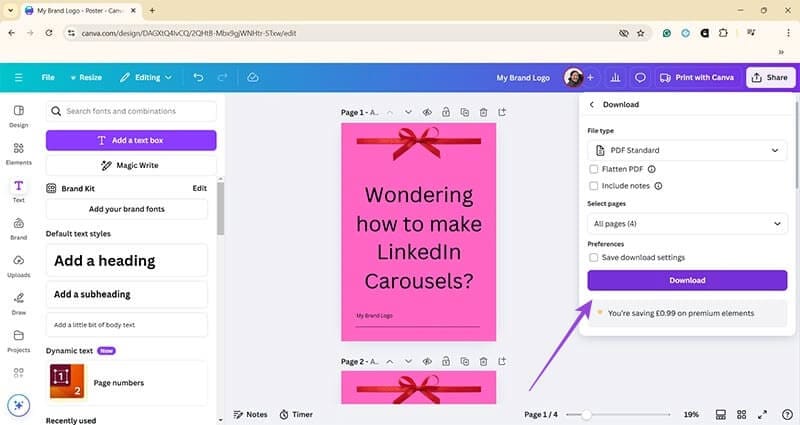The height and width of the screenshot is (425, 800).
Task: Open the Text sidebar tab
Action: coord(18,191)
